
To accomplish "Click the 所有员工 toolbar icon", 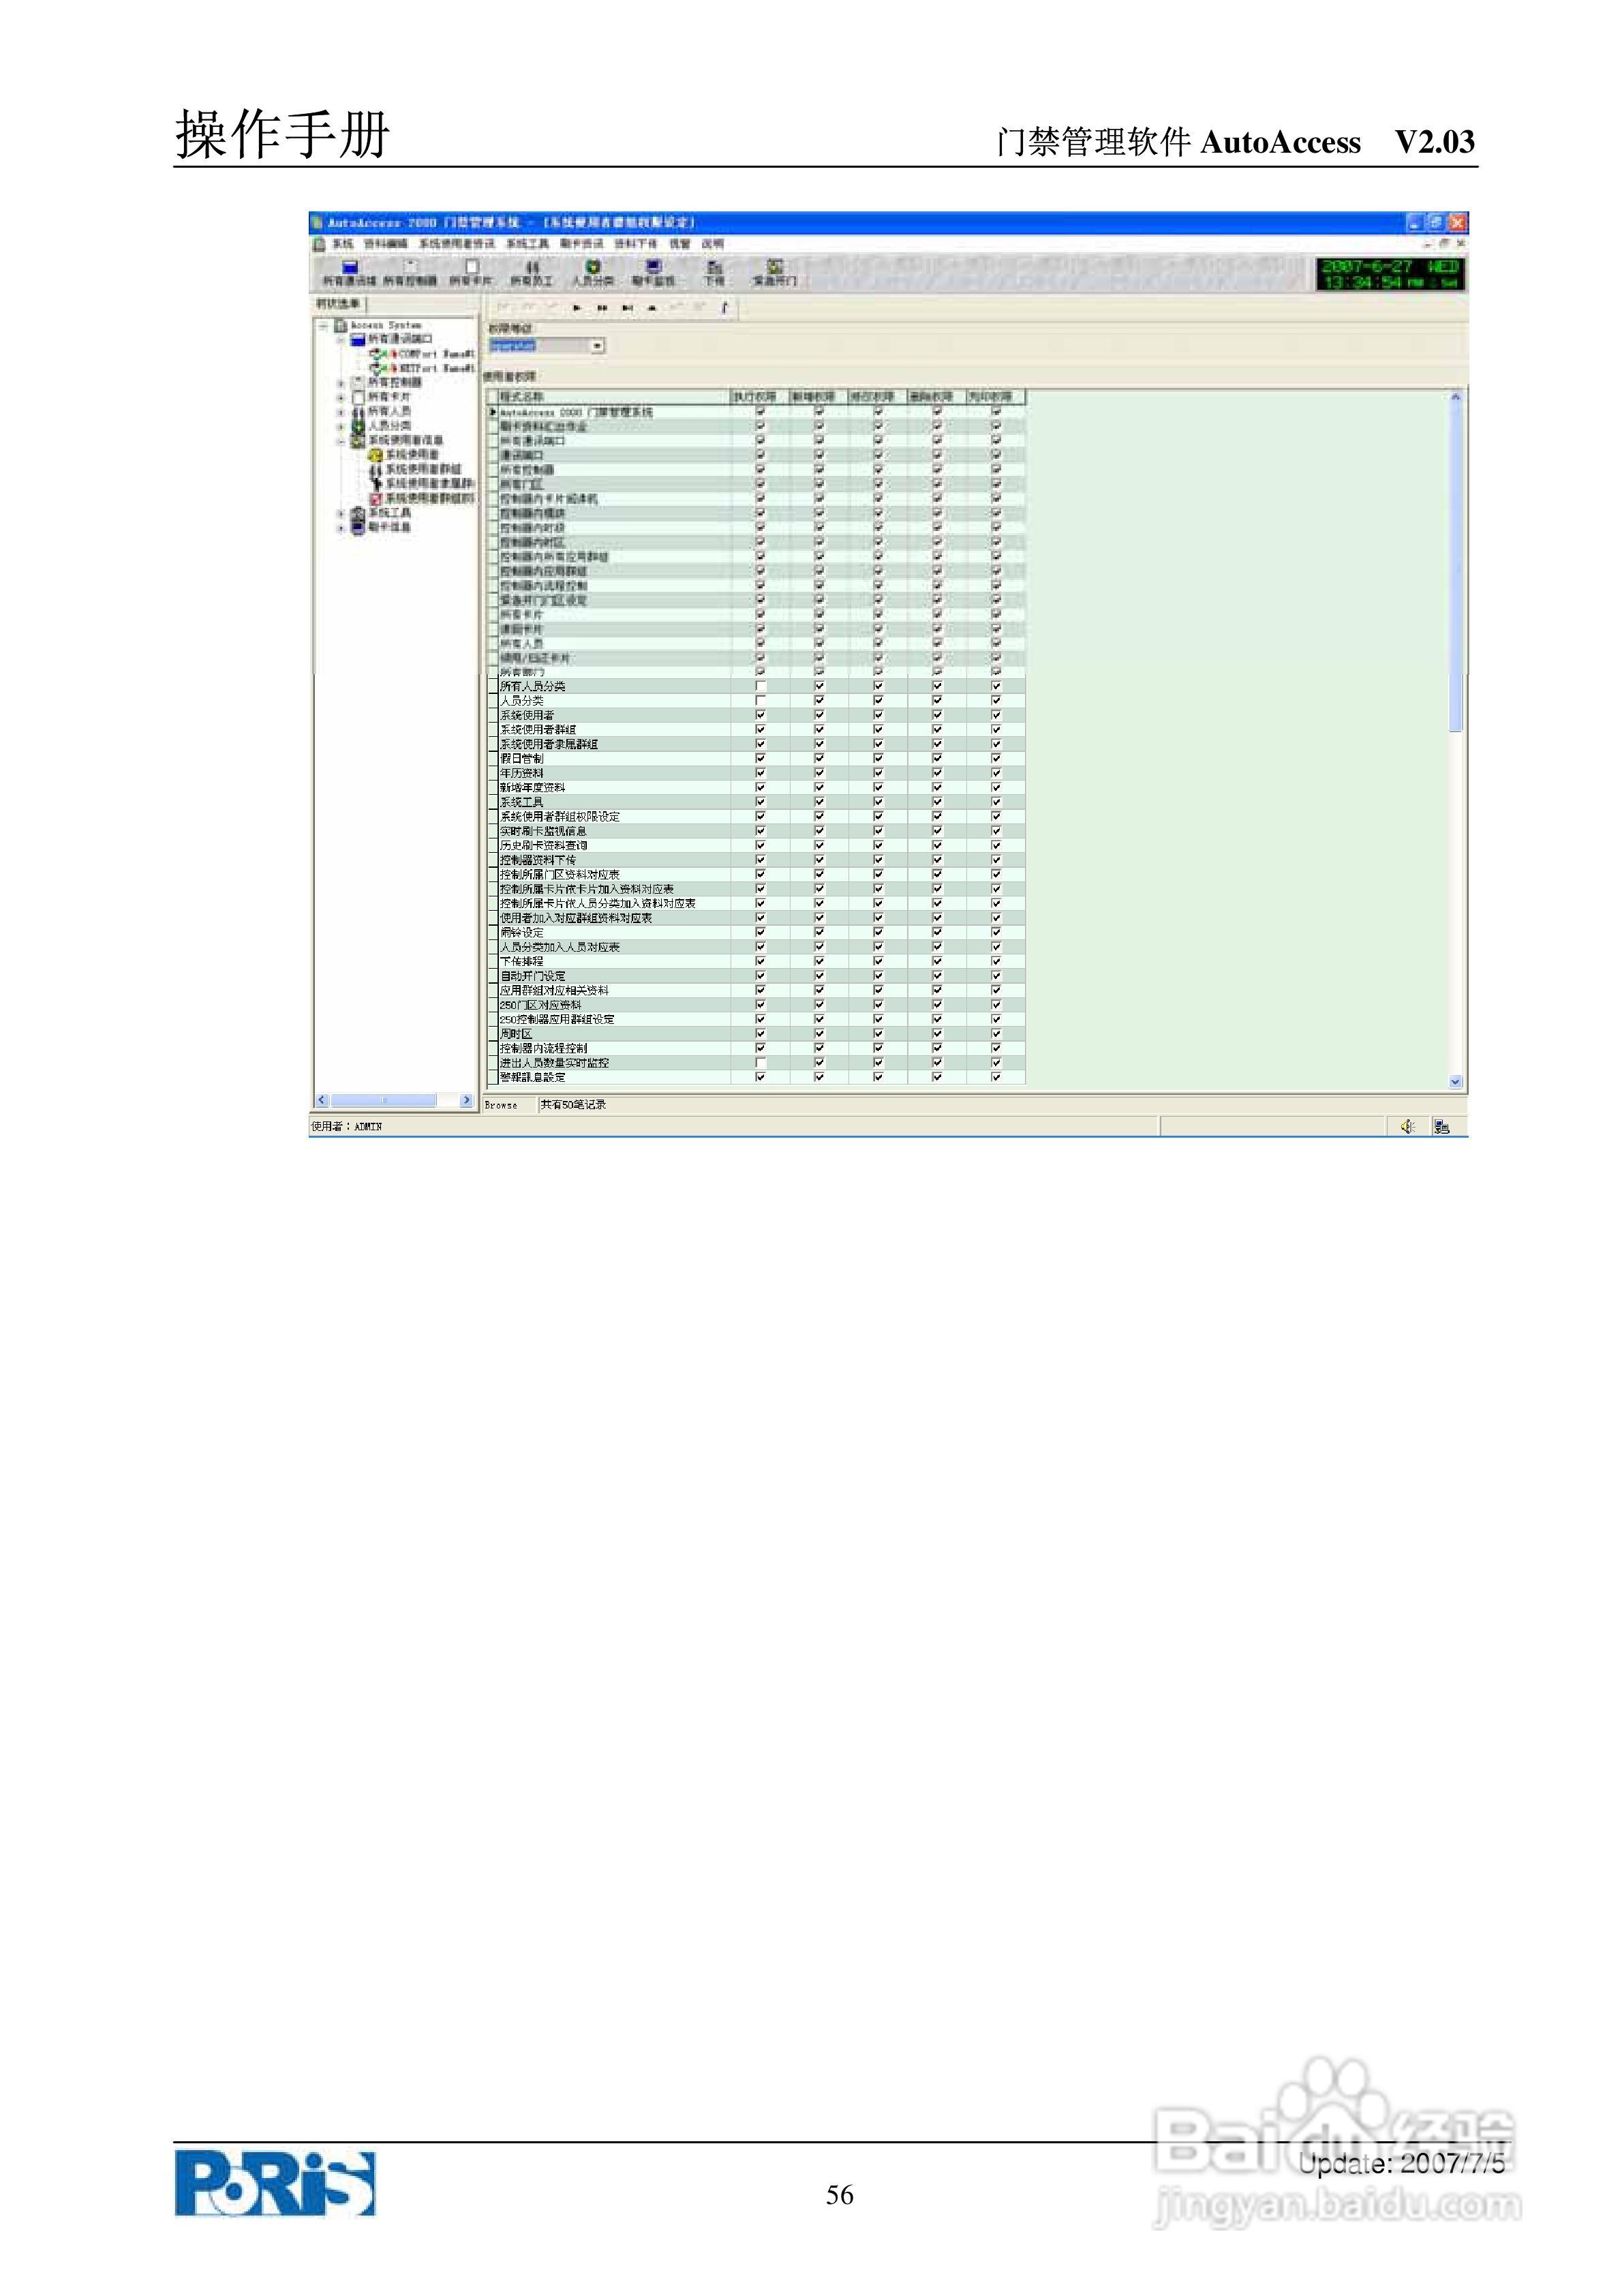I will [532, 273].
